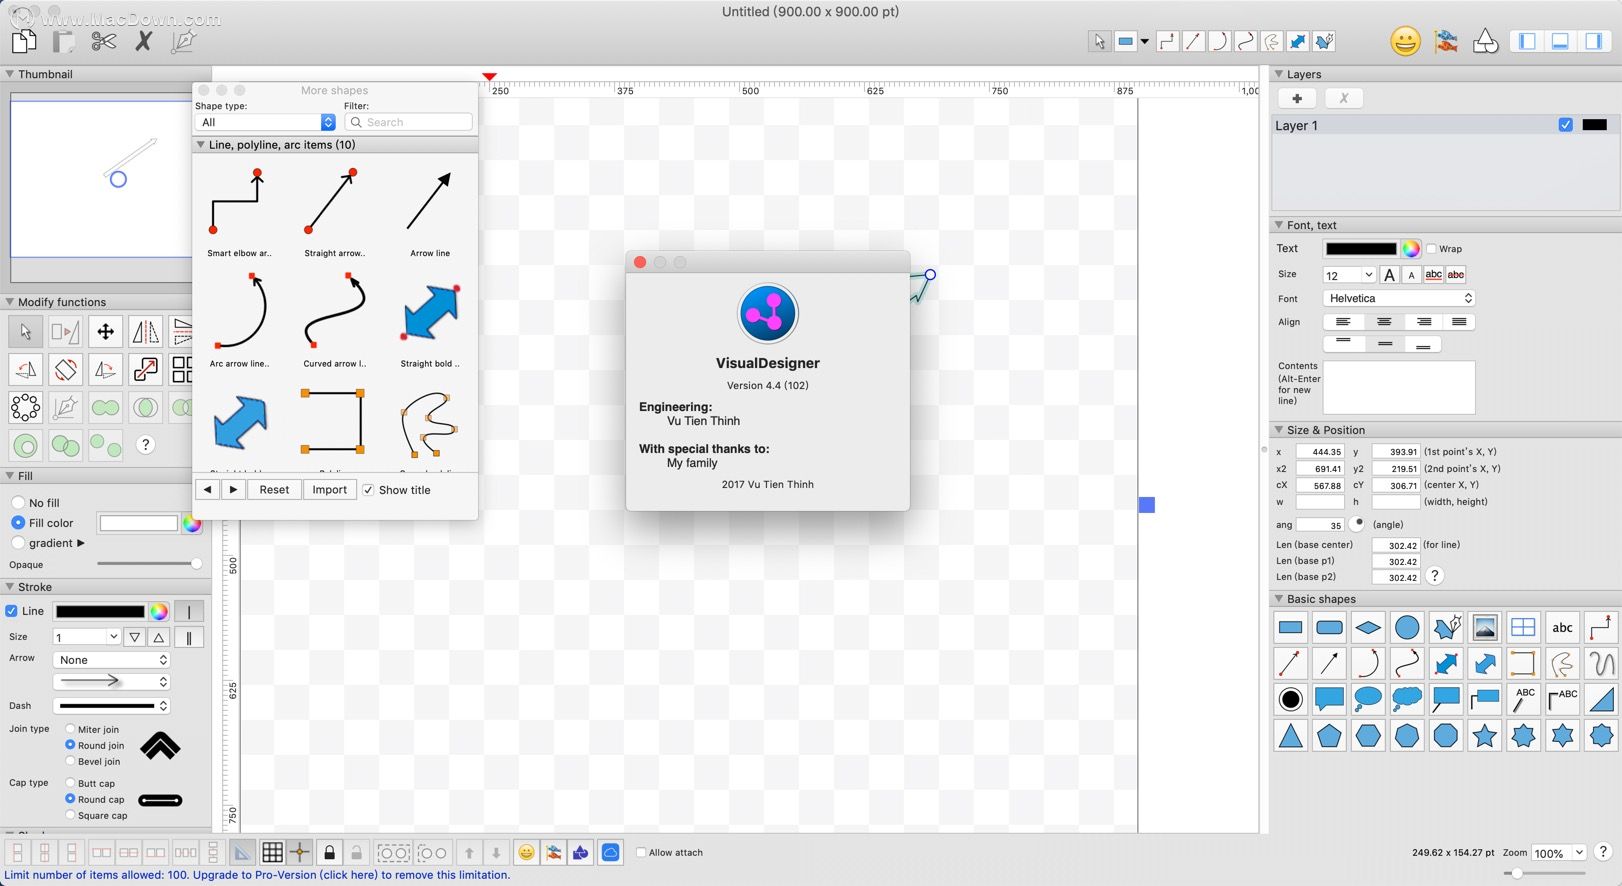Image resolution: width=1622 pixels, height=886 pixels.
Task: Select the Miter join radio button
Action: click(x=70, y=729)
